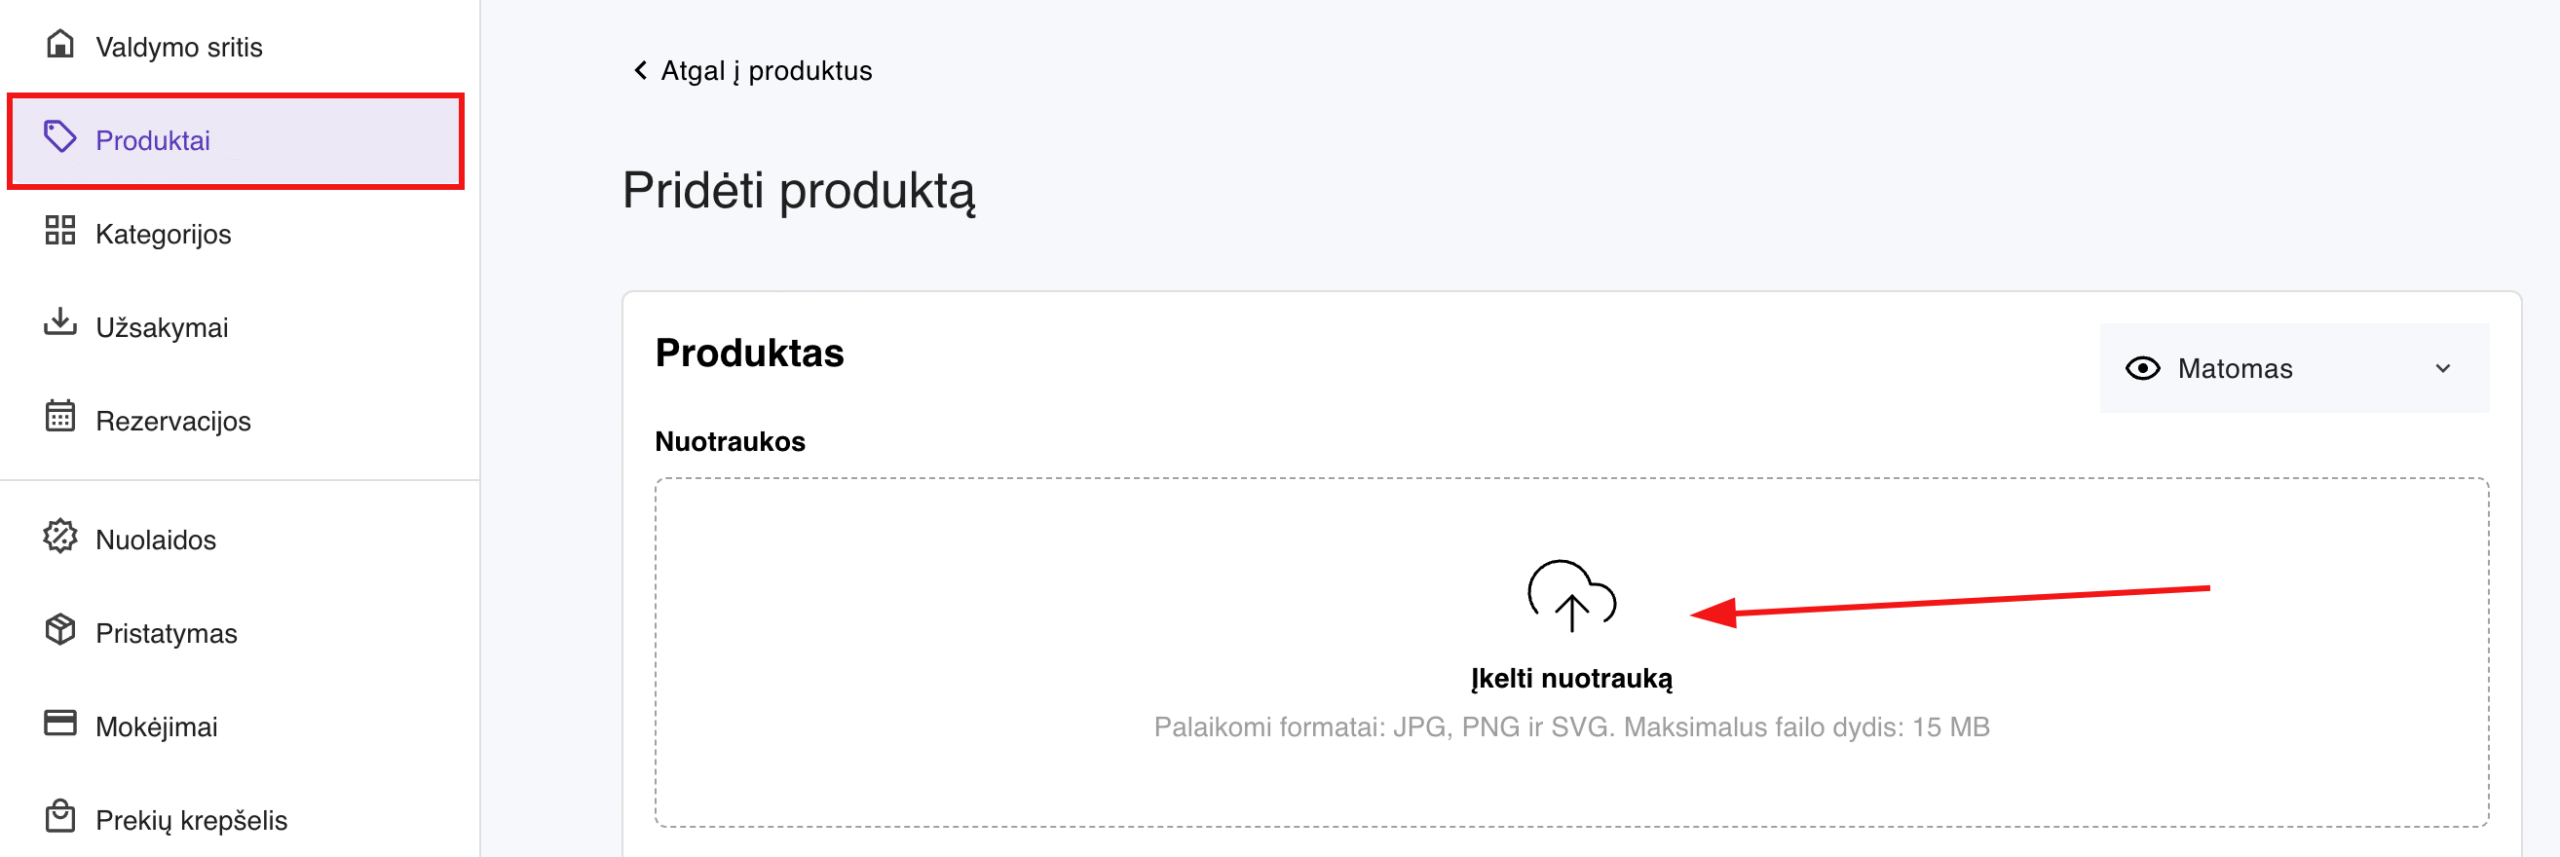The image size is (2560, 857).
Task: Click the cloud upload icon
Action: tap(1571, 597)
